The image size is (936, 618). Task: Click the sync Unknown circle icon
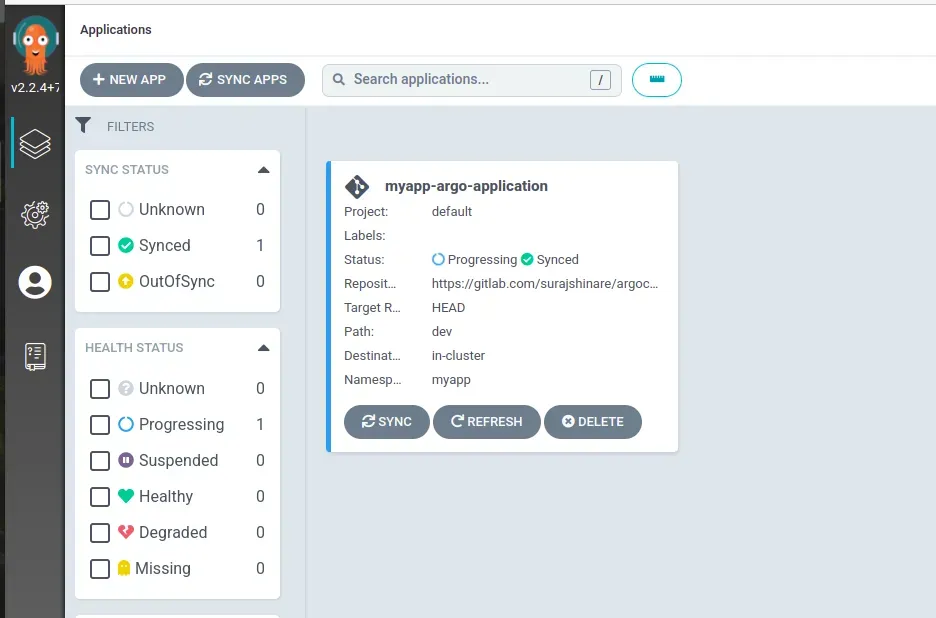tap(125, 210)
